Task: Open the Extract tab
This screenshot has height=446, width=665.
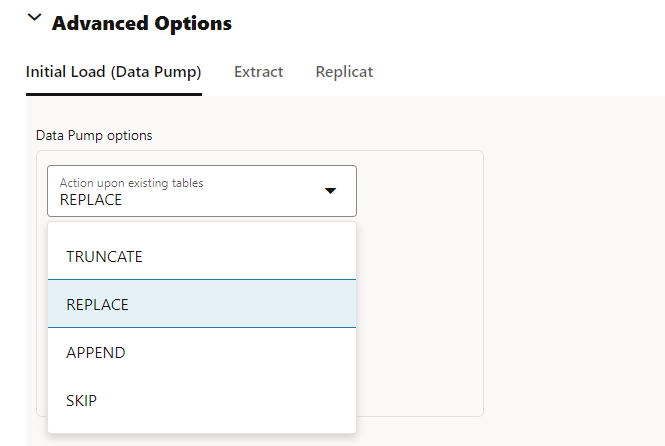Action: click(x=258, y=72)
